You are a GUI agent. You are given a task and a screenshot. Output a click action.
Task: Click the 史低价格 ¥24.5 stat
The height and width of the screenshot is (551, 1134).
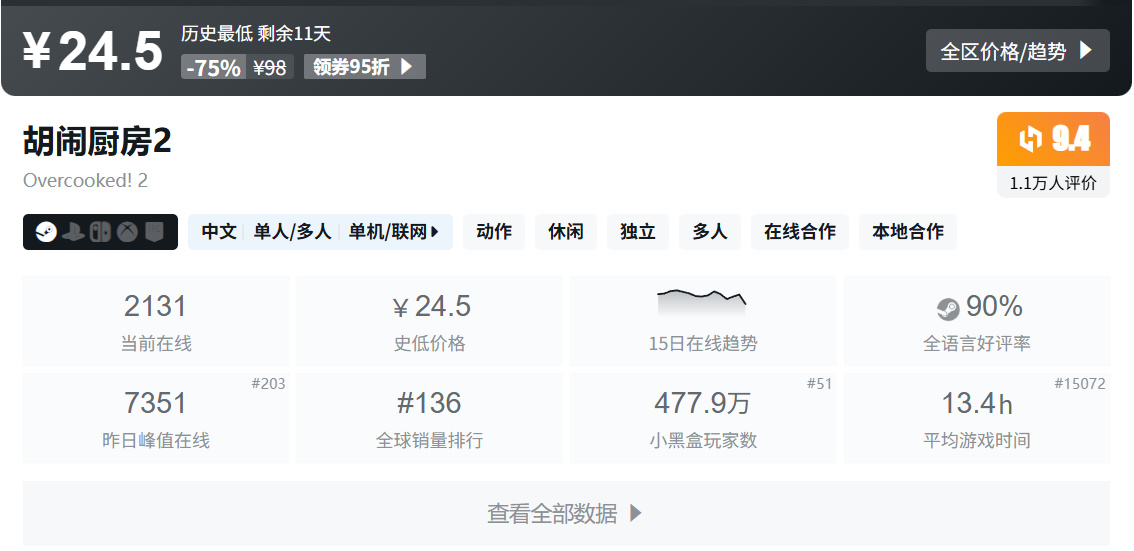pos(430,320)
